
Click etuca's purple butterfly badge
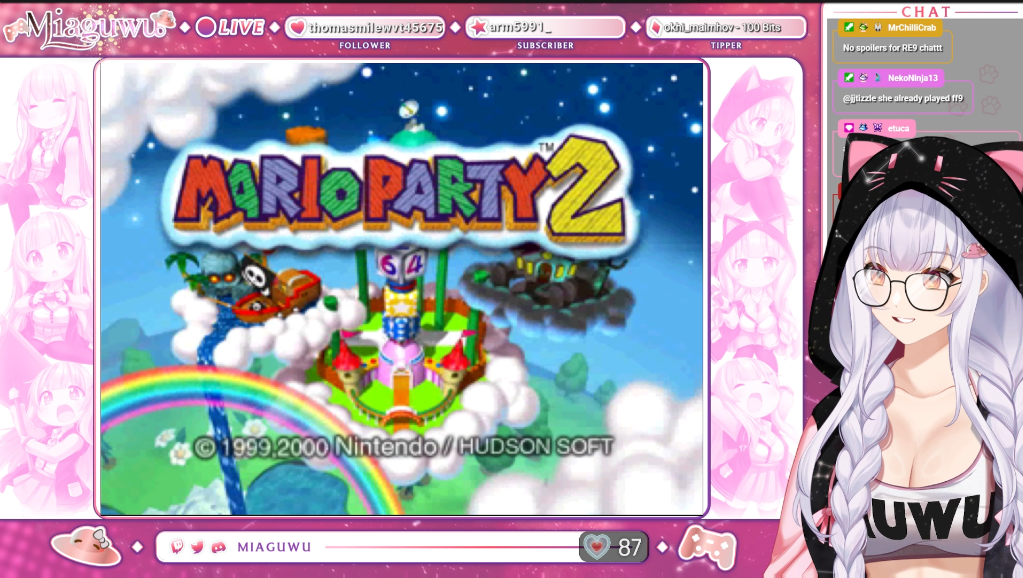coord(878,128)
